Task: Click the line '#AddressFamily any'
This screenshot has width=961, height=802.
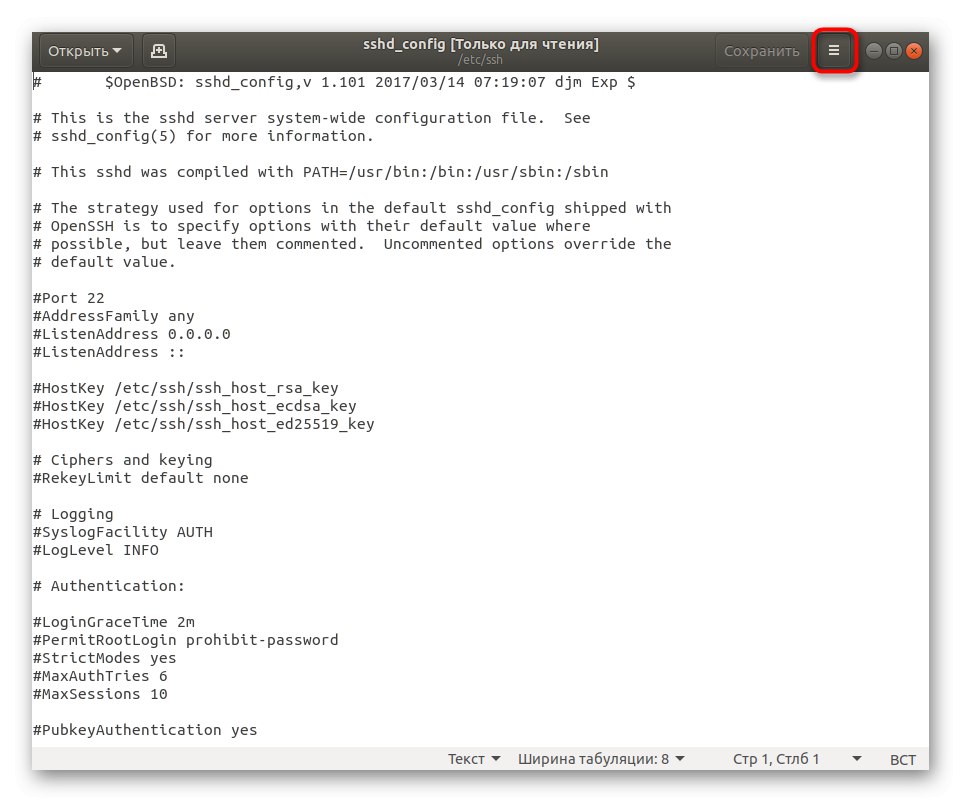Action: [x=113, y=316]
